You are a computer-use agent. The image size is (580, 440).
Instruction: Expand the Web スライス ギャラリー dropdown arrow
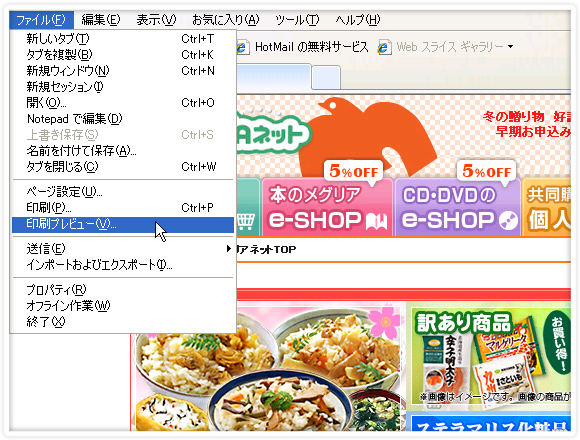[x=510, y=47]
